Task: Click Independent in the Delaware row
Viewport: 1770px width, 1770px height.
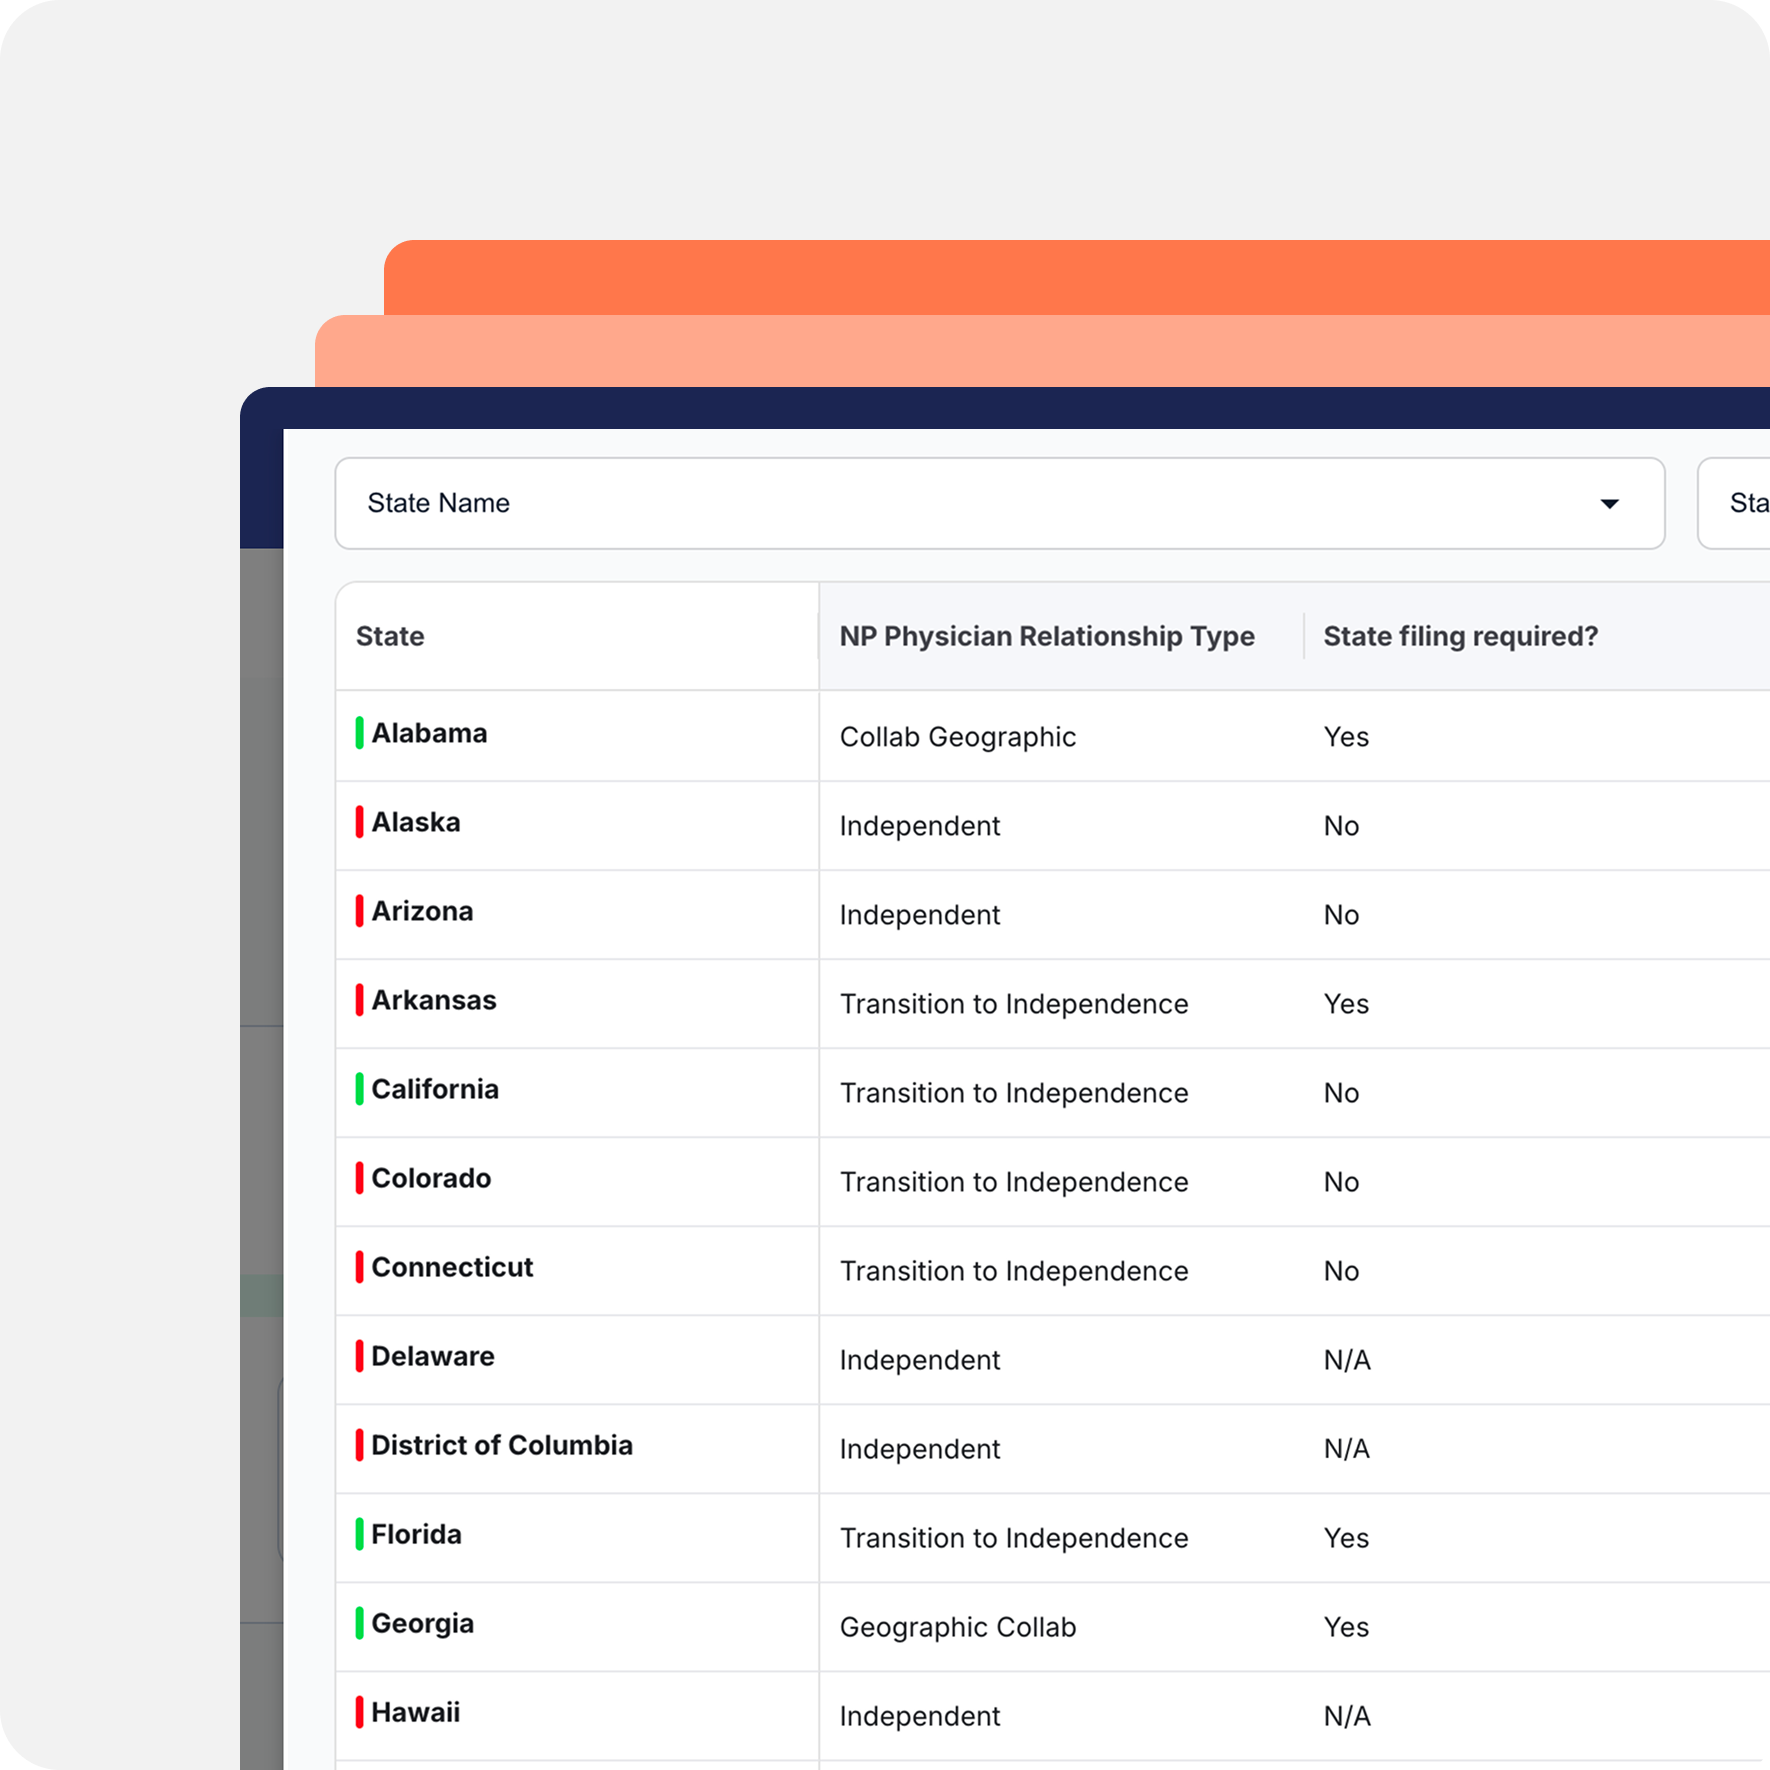Action: pos(920,1360)
